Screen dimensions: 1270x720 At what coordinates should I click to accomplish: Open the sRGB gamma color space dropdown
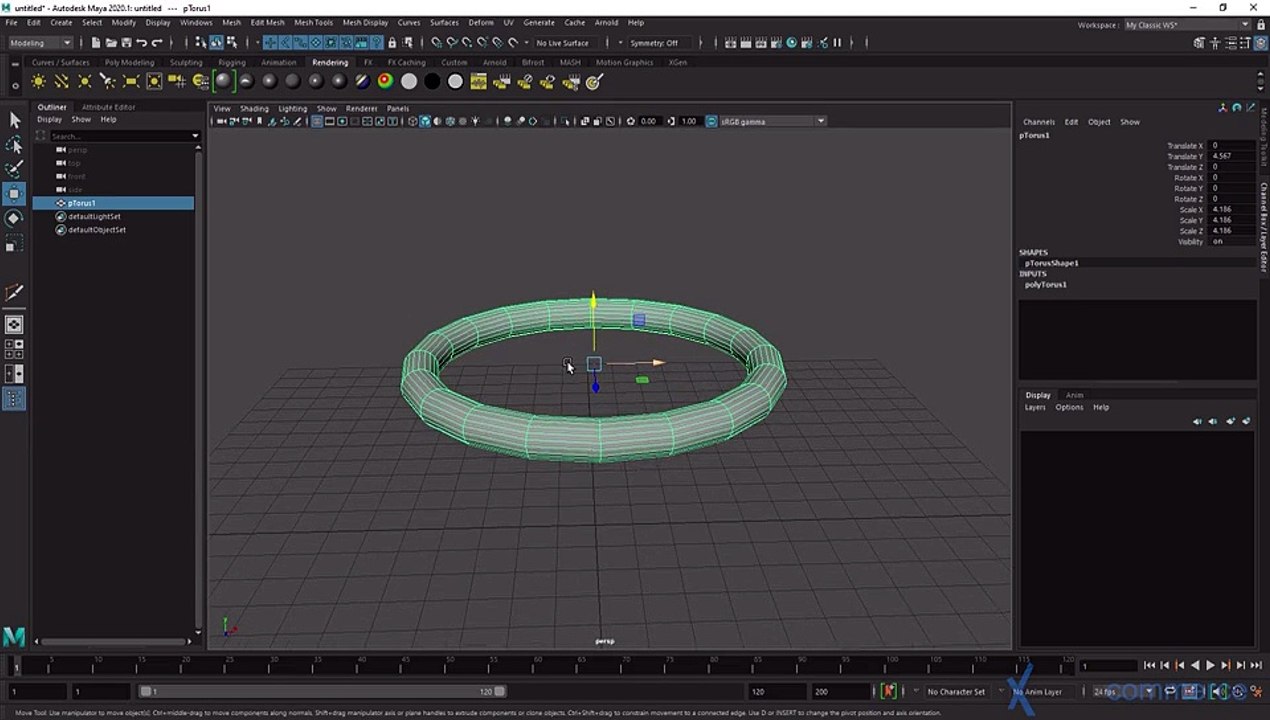coord(773,121)
